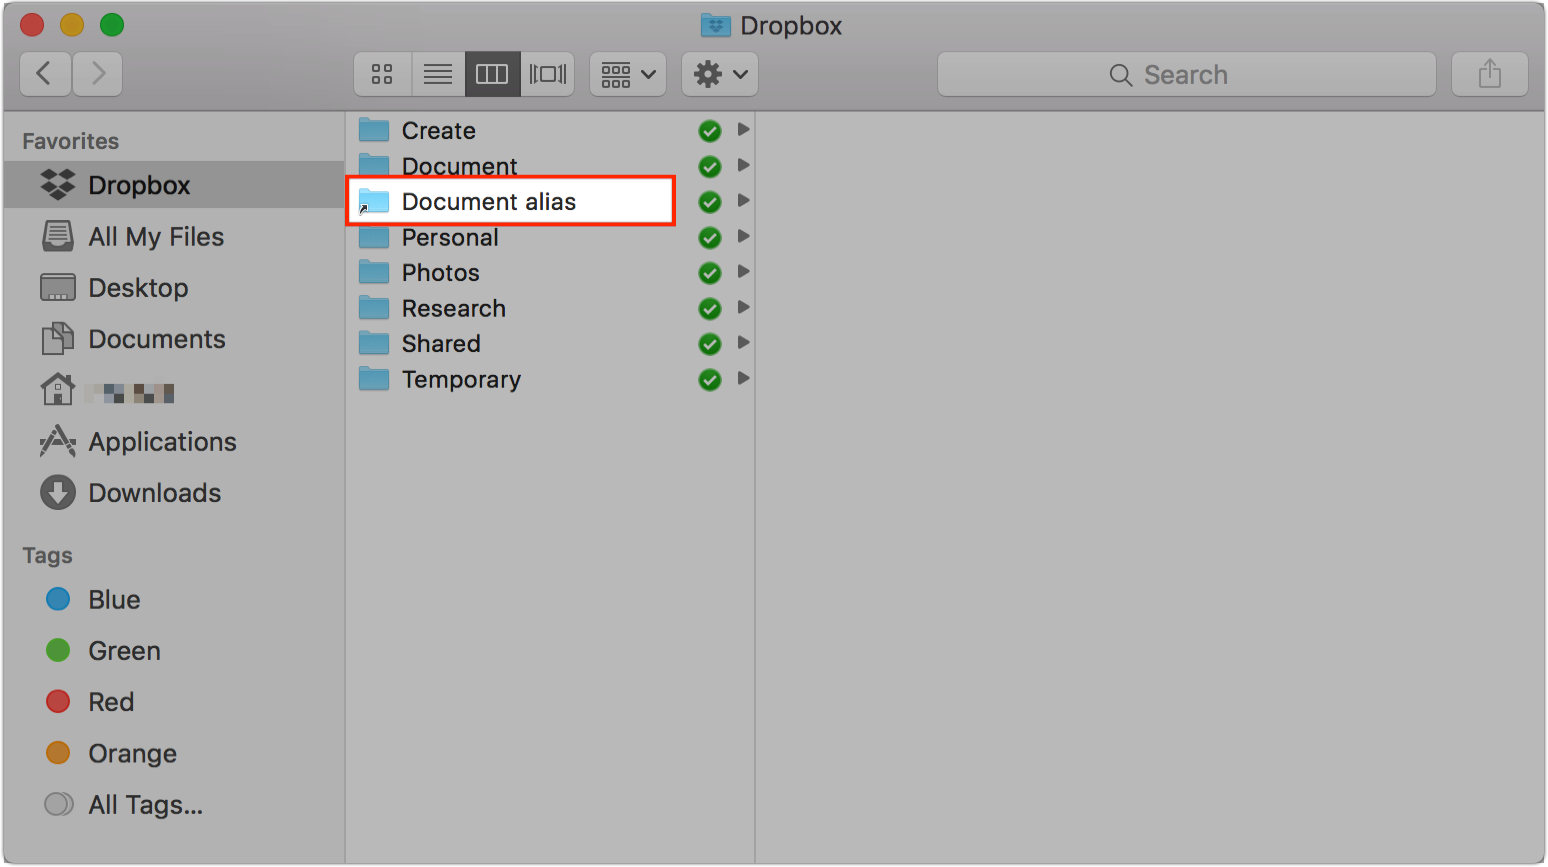Select column view button

[x=492, y=74]
